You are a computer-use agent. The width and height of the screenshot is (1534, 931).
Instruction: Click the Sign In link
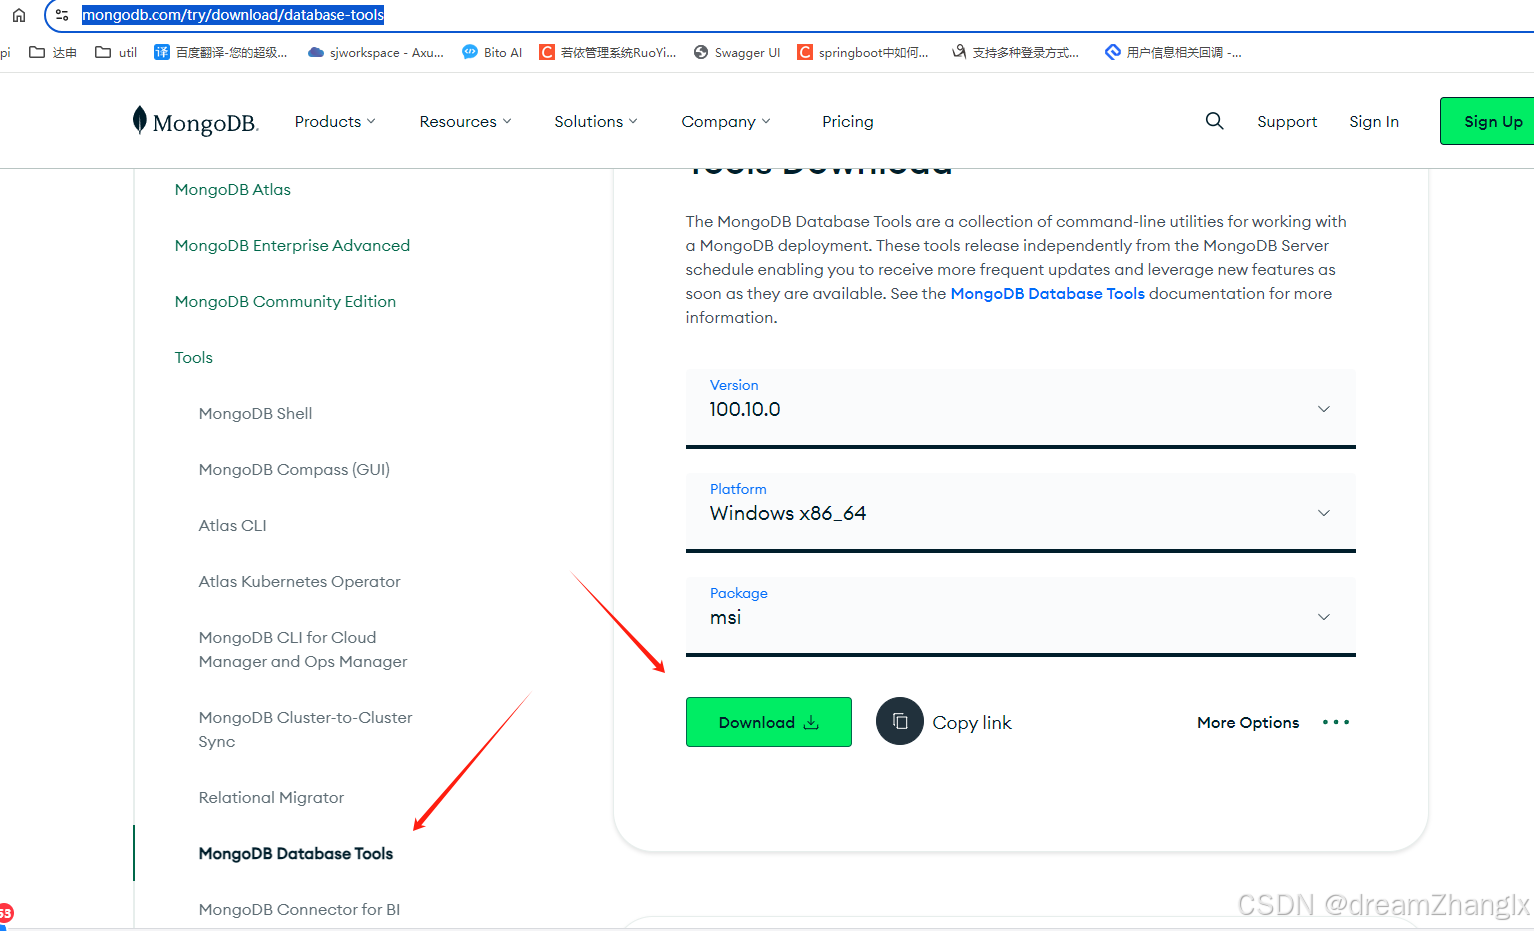point(1374,121)
